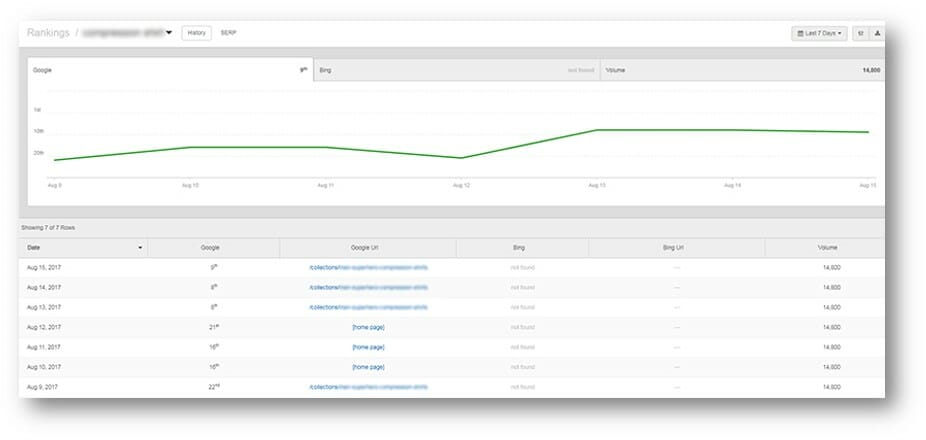This screenshot has width=926, height=440.
Task: Select the Volume chart tab
Action: [x=742, y=70]
